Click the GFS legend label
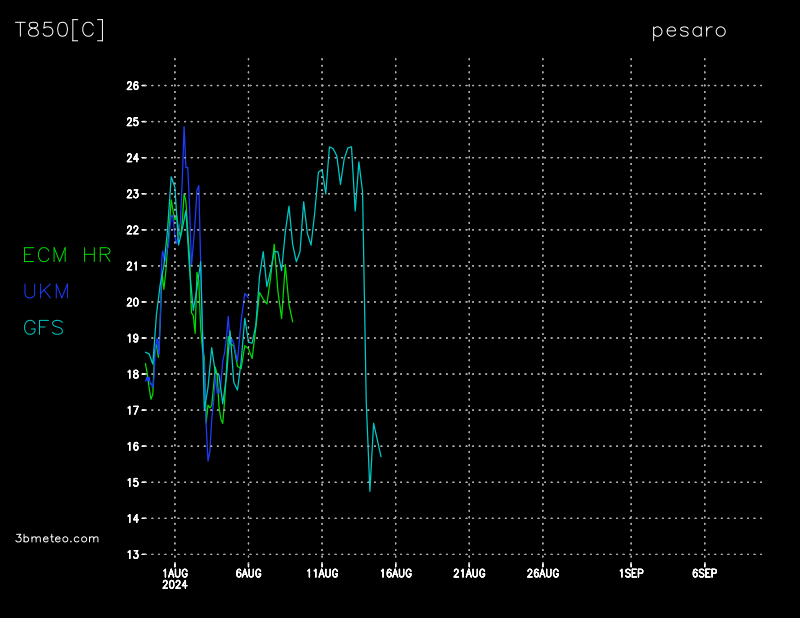The height and width of the screenshot is (618, 800). pos(44,327)
